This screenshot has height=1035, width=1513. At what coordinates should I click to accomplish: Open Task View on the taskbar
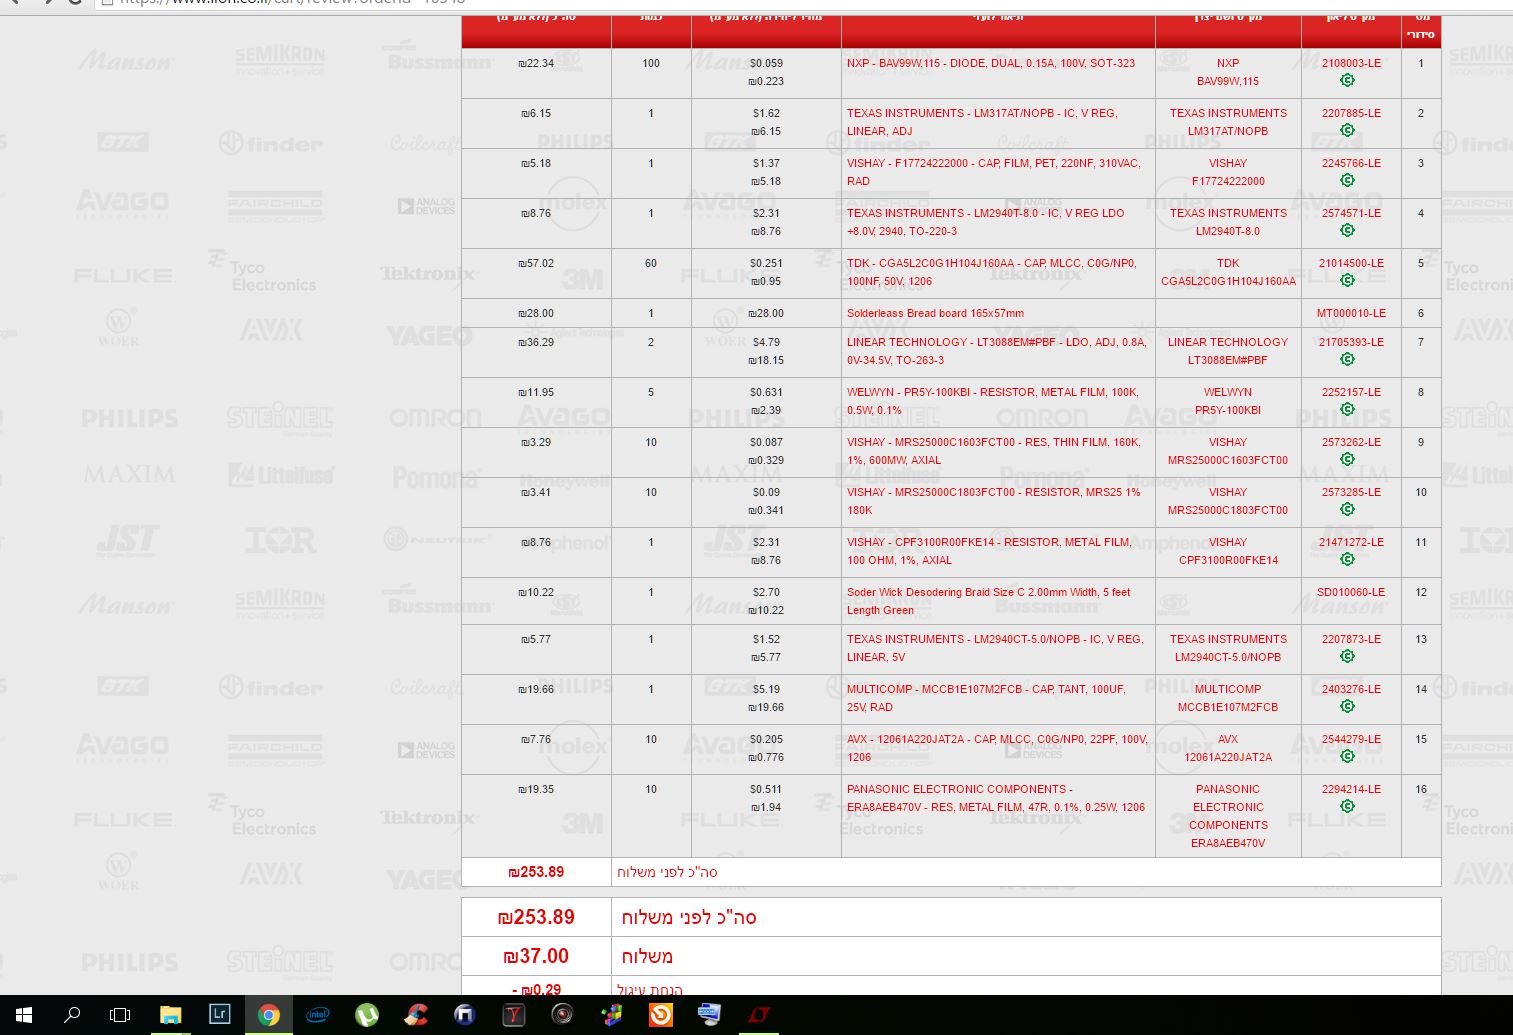(x=120, y=1015)
